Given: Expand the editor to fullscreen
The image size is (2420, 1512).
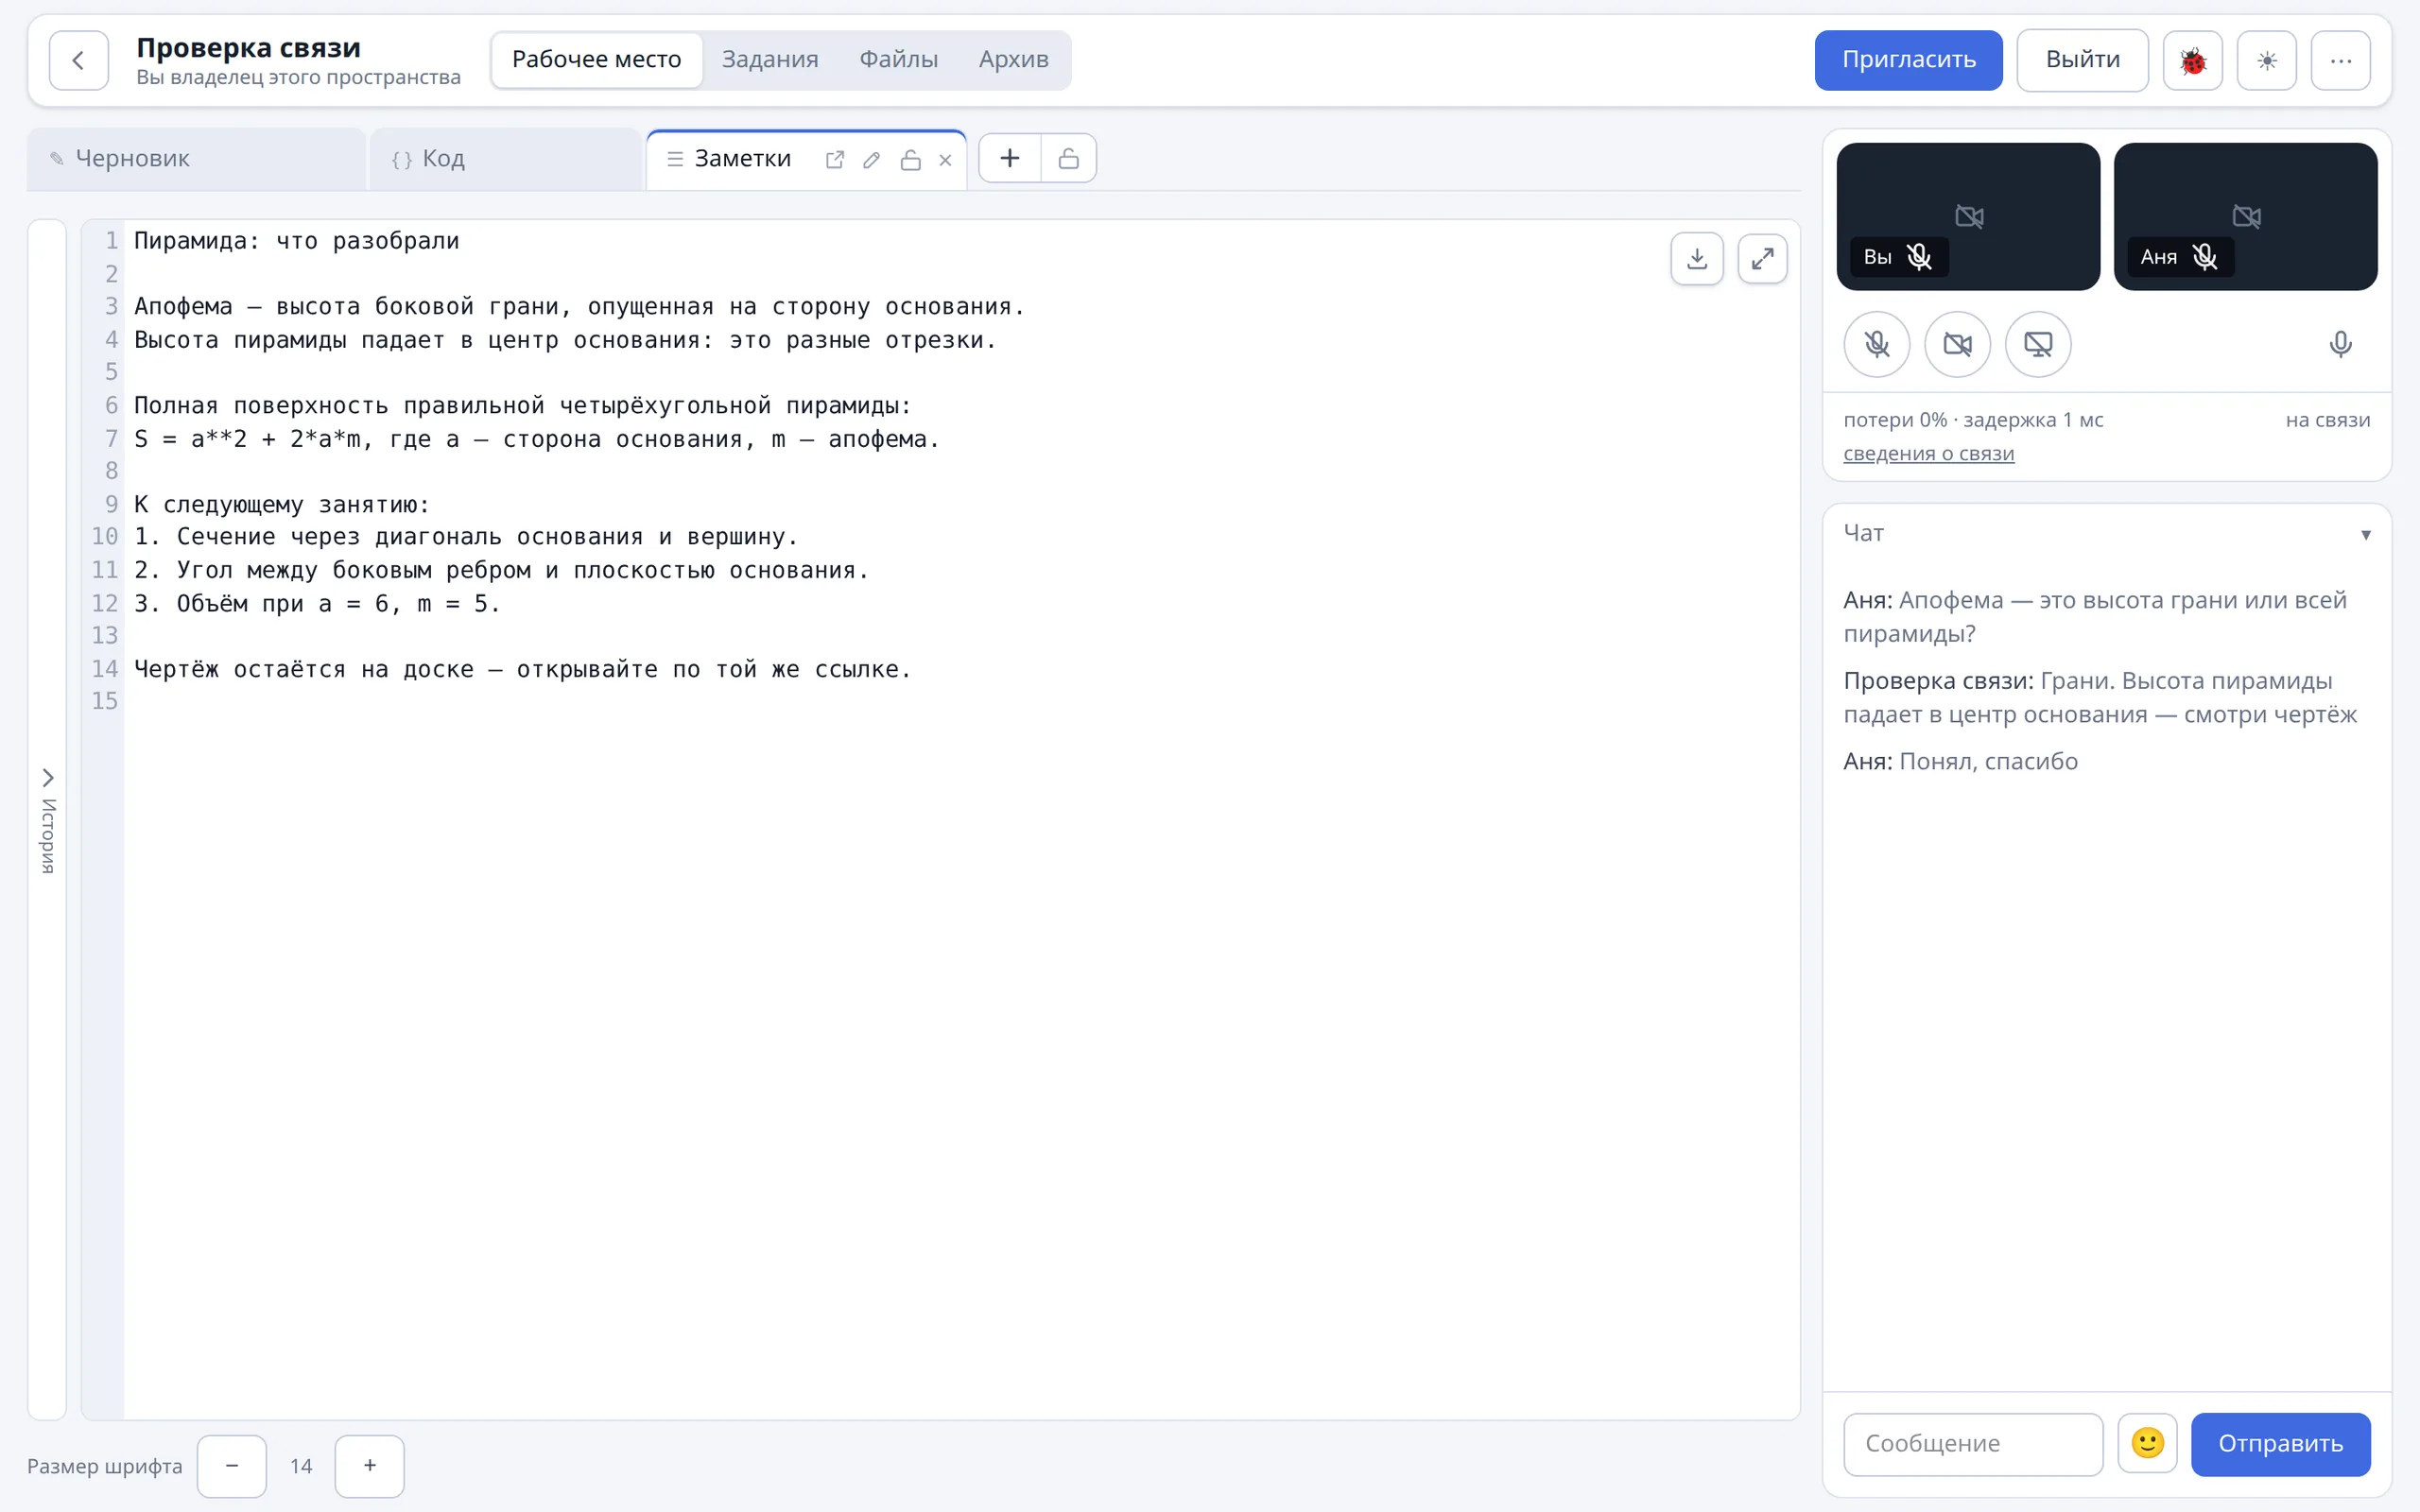Looking at the screenshot, I should pos(1762,258).
